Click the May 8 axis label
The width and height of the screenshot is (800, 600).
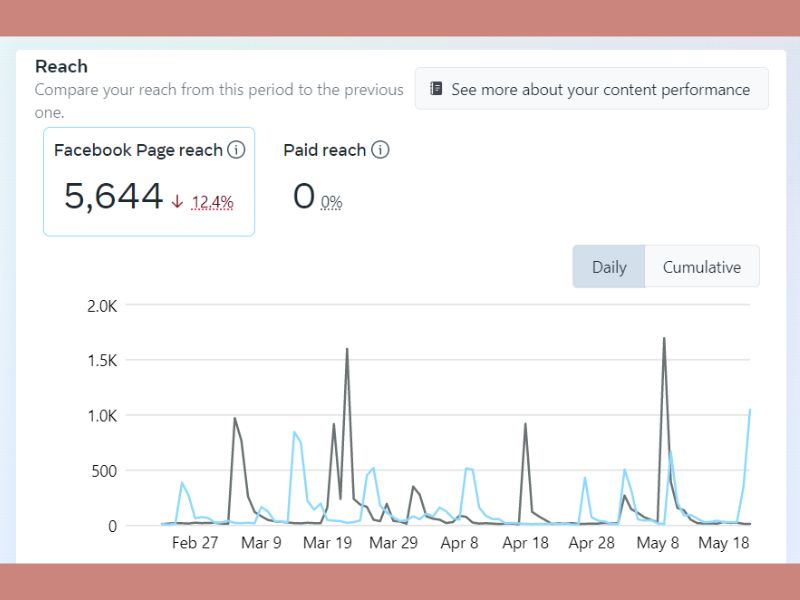click(x=658, y=542)
